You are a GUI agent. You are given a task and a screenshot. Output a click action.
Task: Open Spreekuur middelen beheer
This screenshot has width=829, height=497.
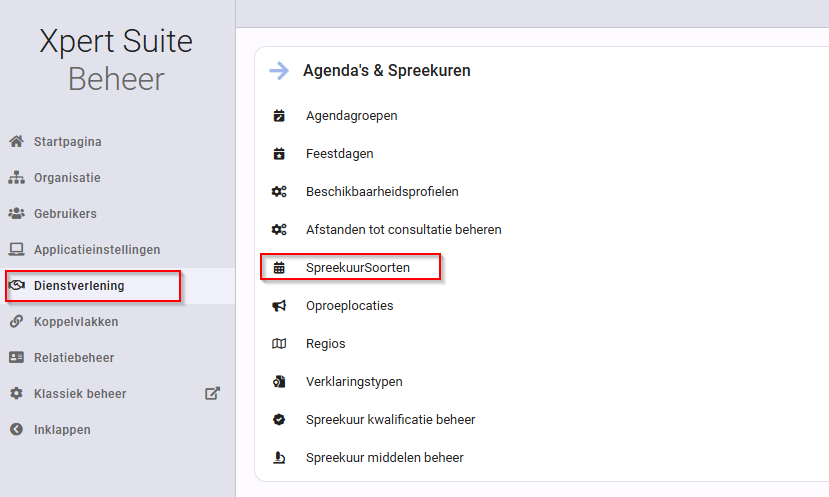385,457
